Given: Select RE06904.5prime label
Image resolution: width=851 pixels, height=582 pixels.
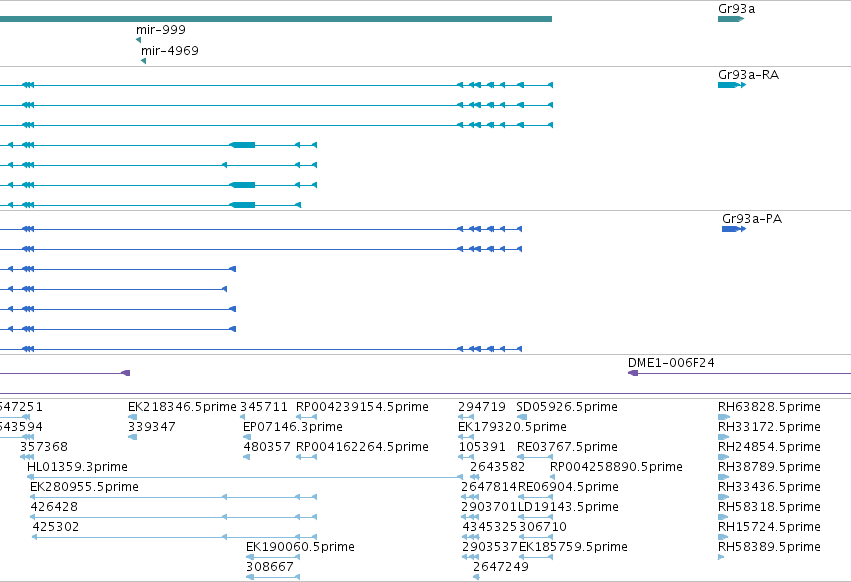Looking at the screenshot, I should 568,487.
